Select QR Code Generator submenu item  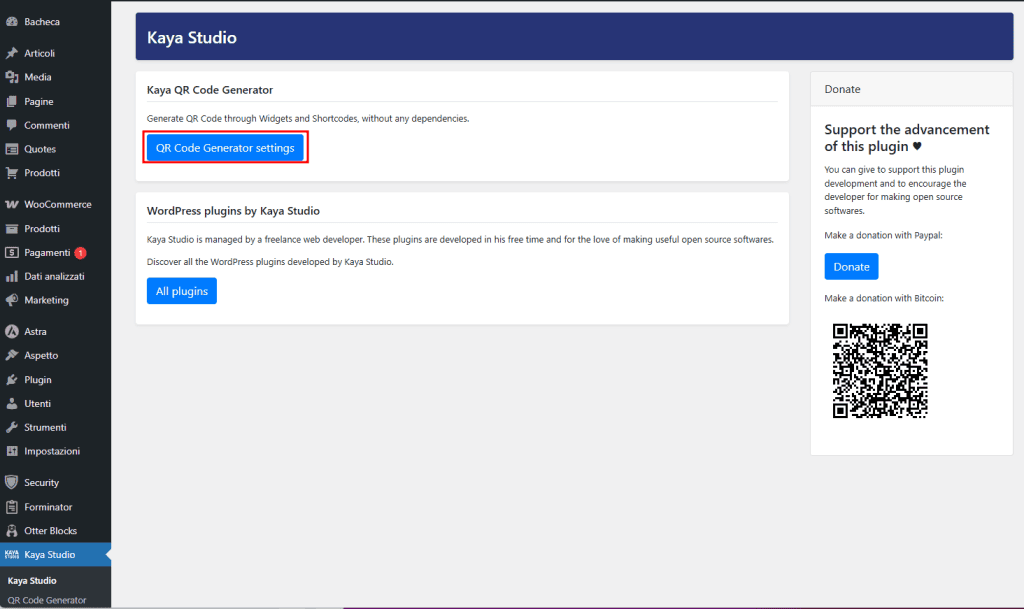coord(48,600)
